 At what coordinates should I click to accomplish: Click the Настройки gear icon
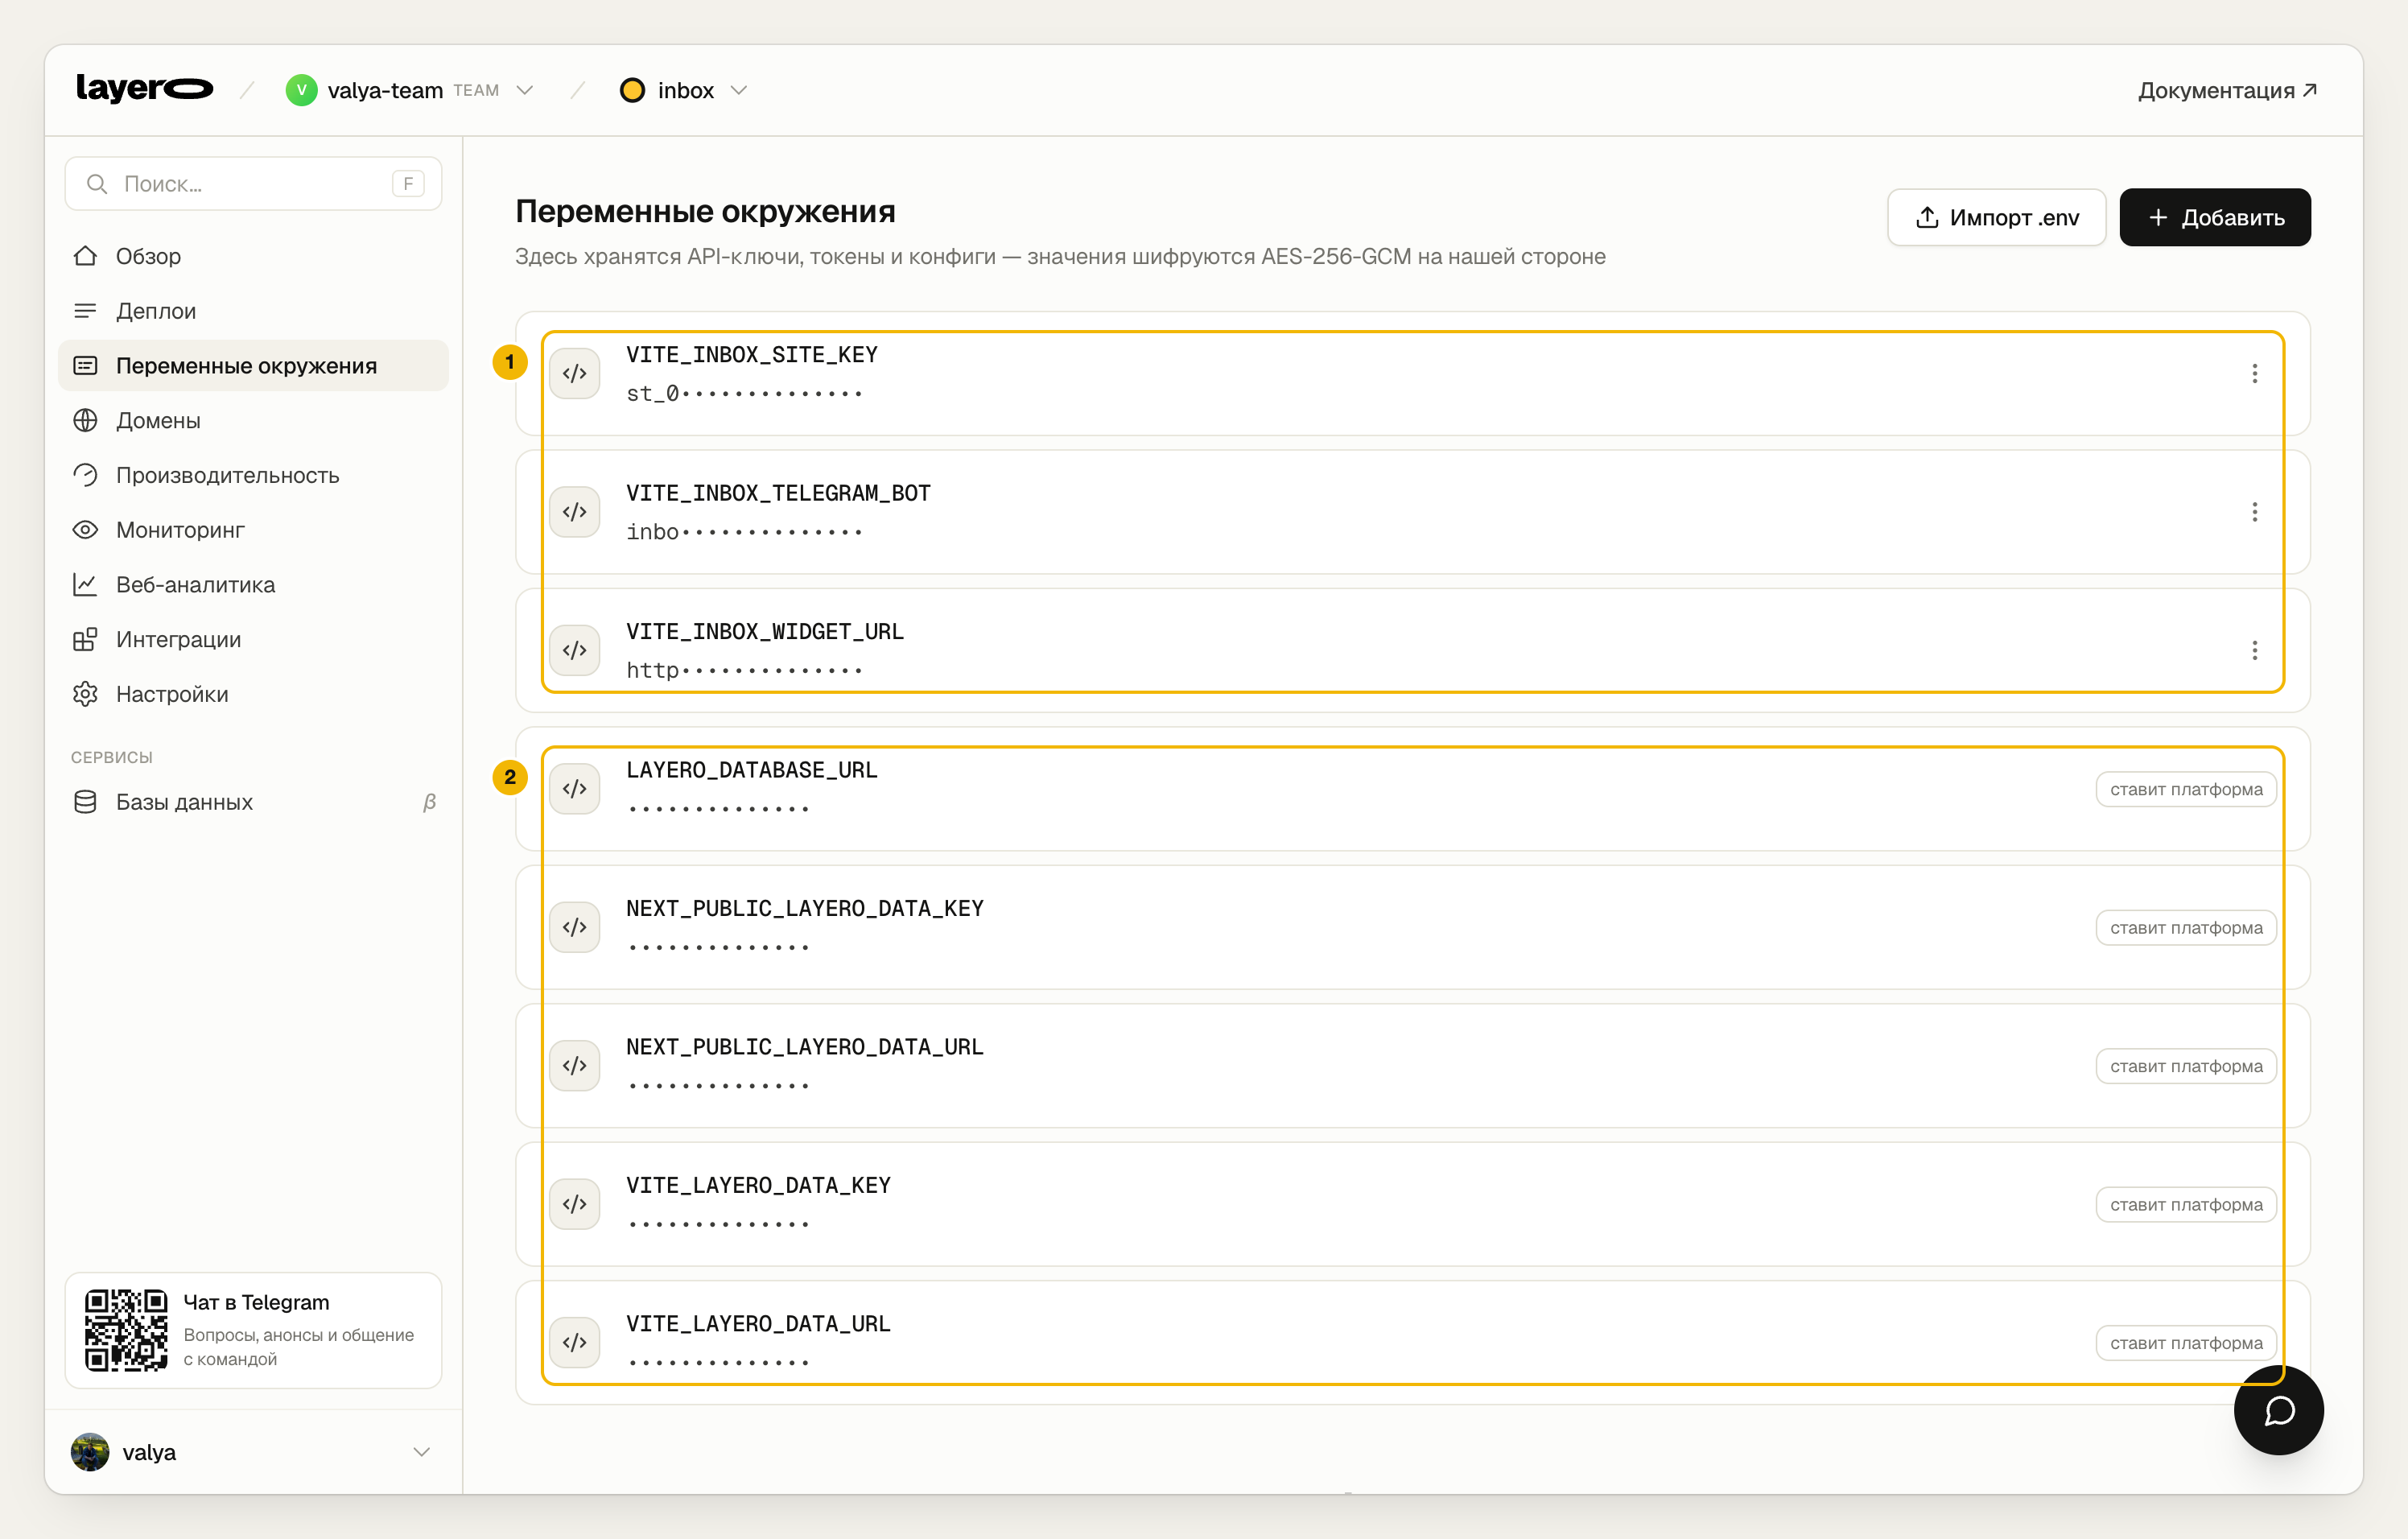coord(85,694)
